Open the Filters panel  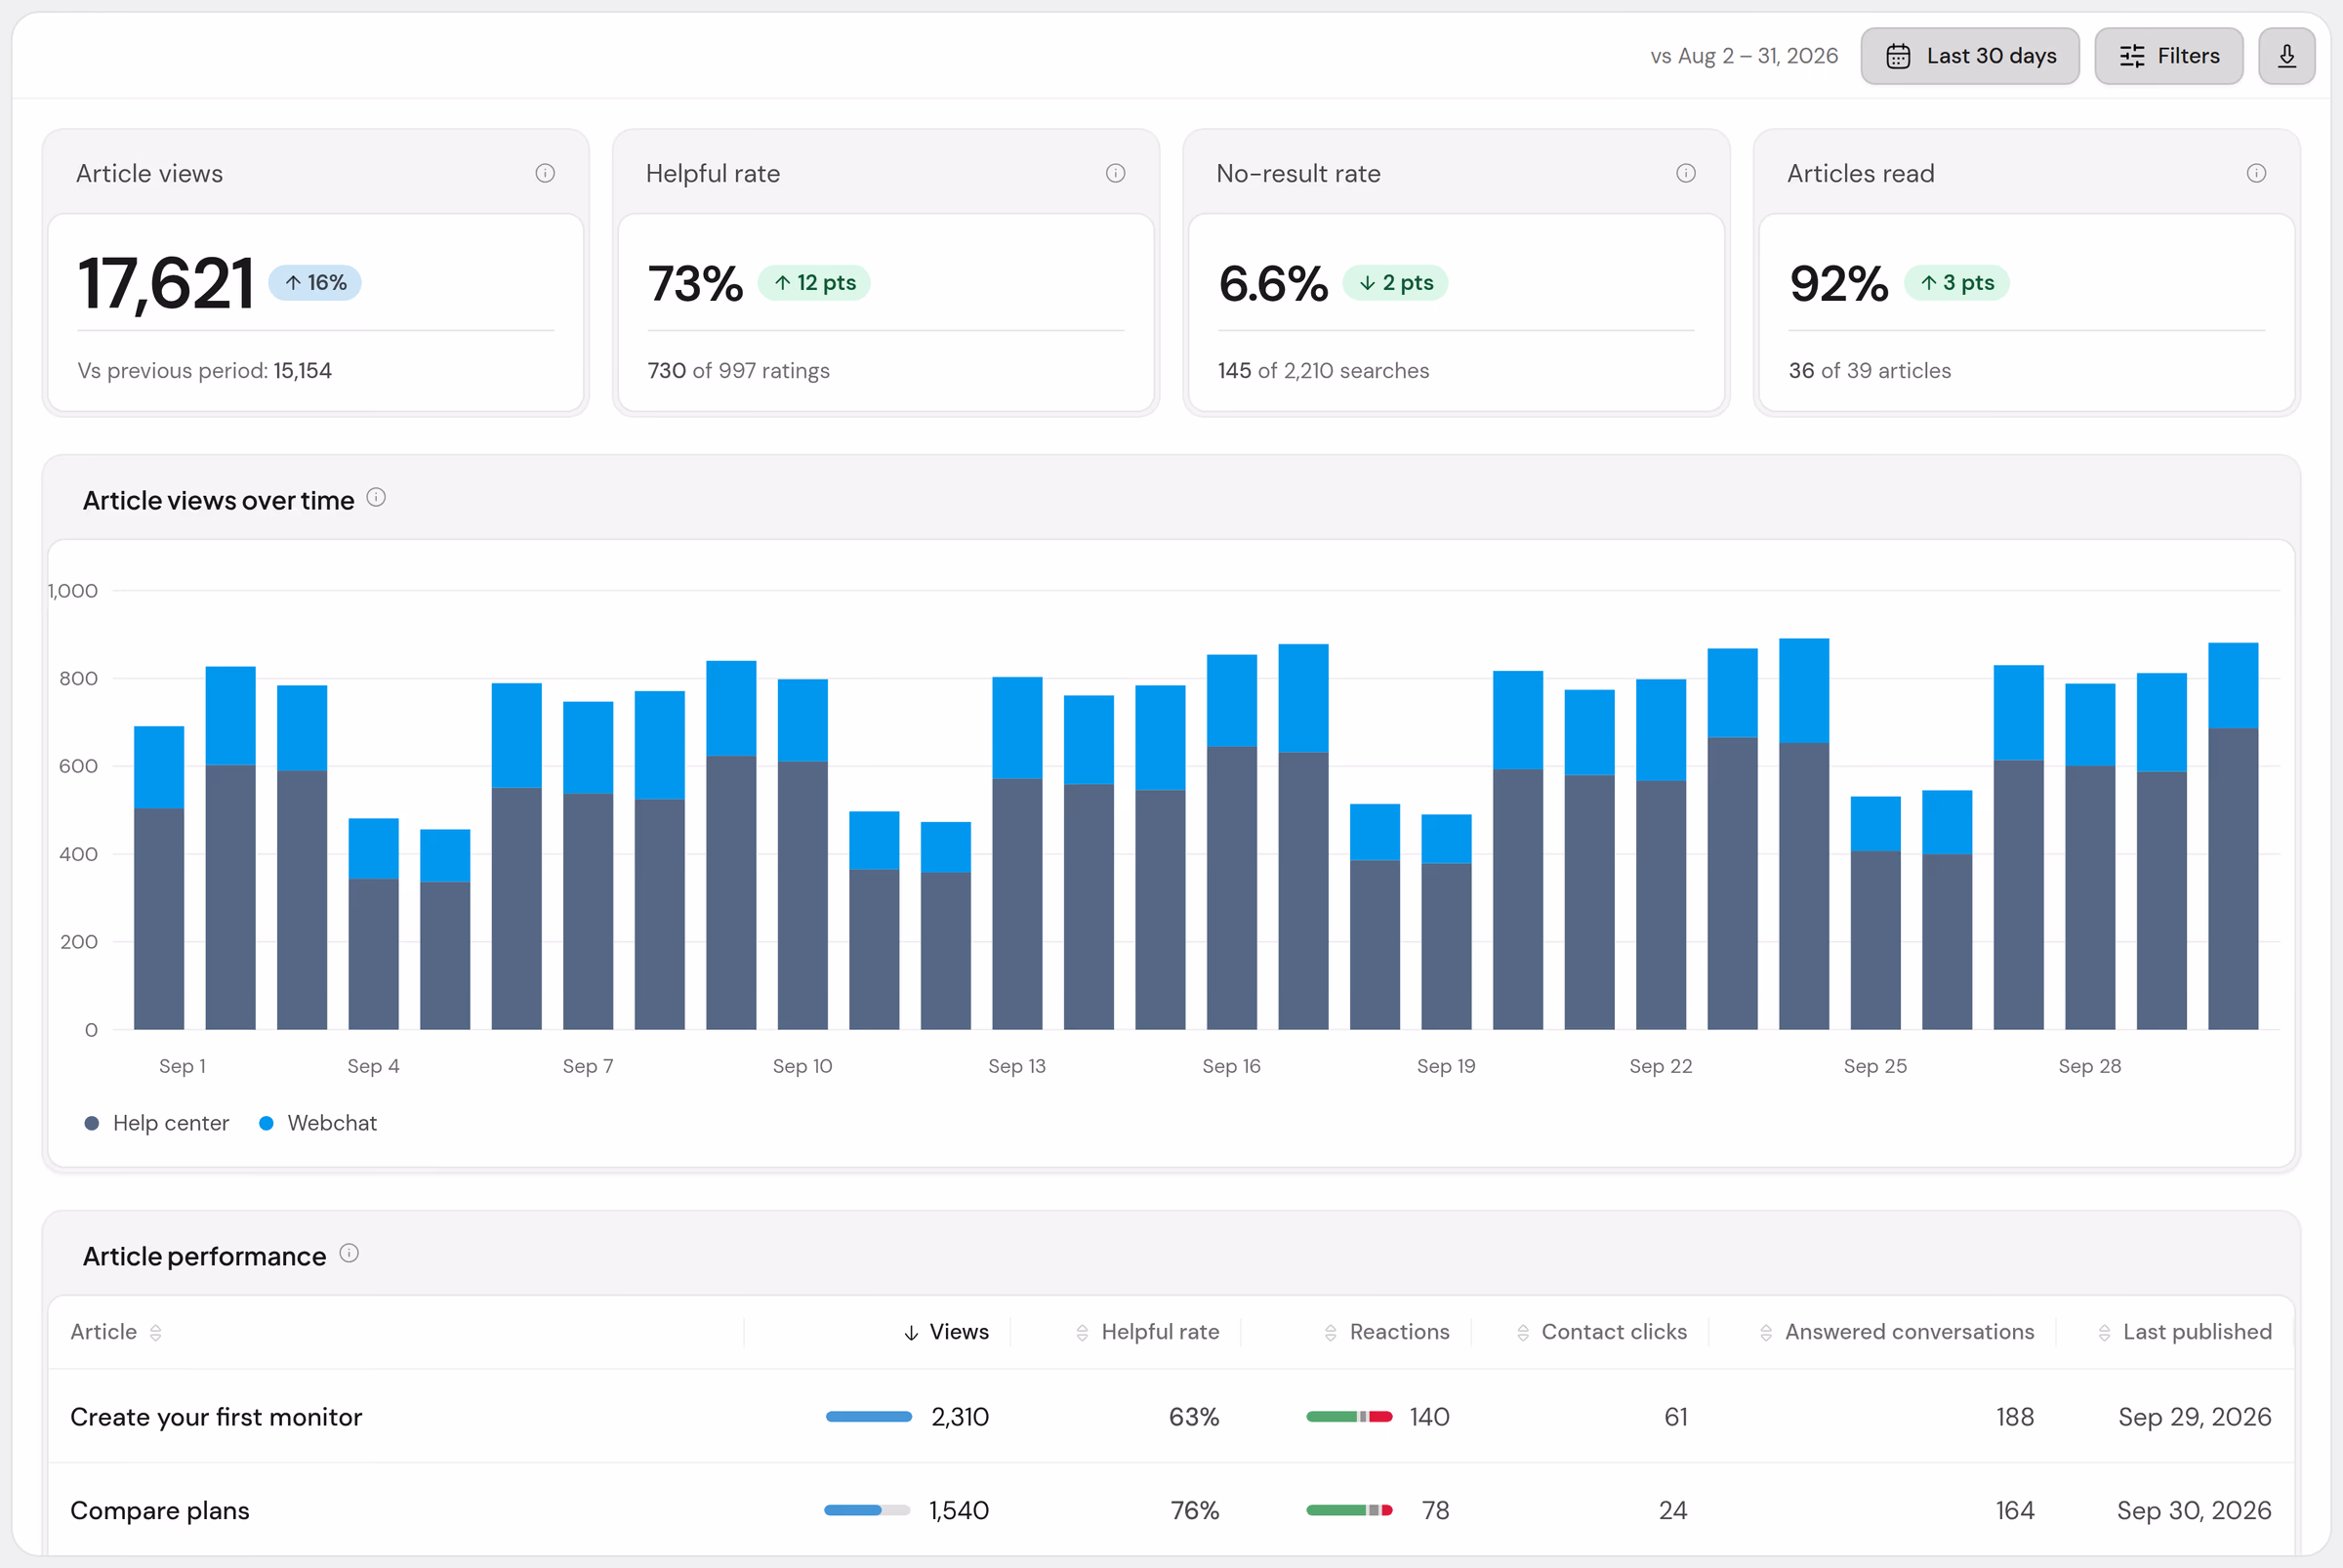tap(2168, 56)
